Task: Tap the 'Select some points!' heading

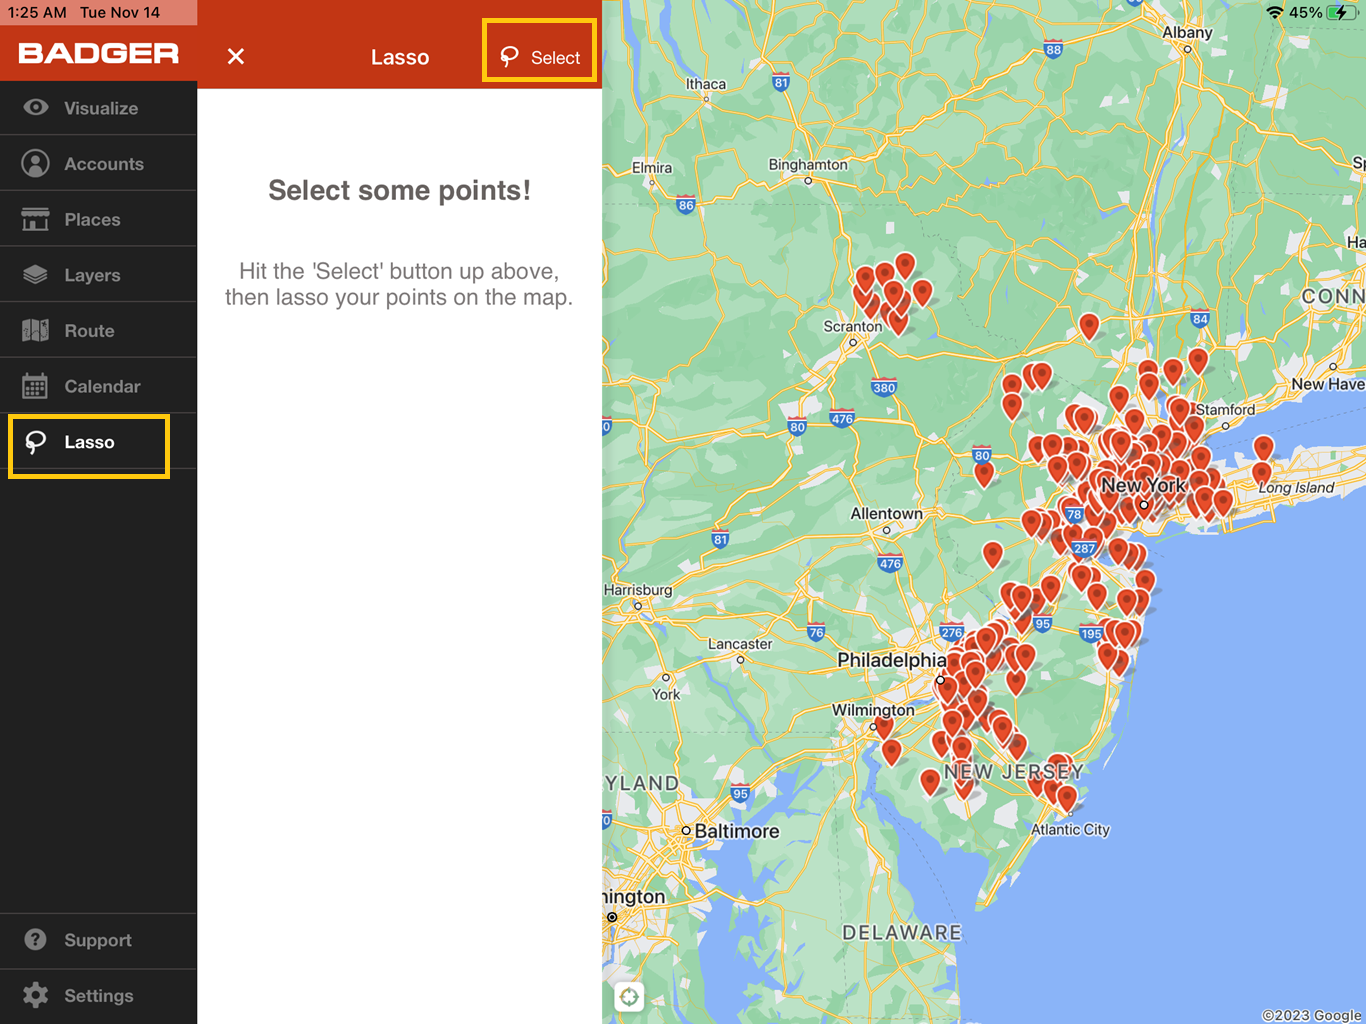Action: coord(400,190)
